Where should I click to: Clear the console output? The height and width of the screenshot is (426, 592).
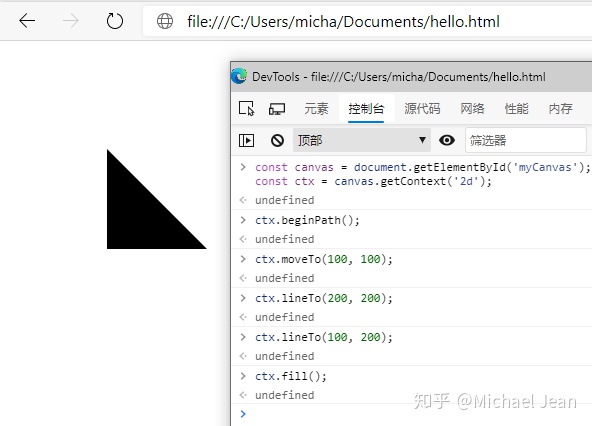(277, 140)
